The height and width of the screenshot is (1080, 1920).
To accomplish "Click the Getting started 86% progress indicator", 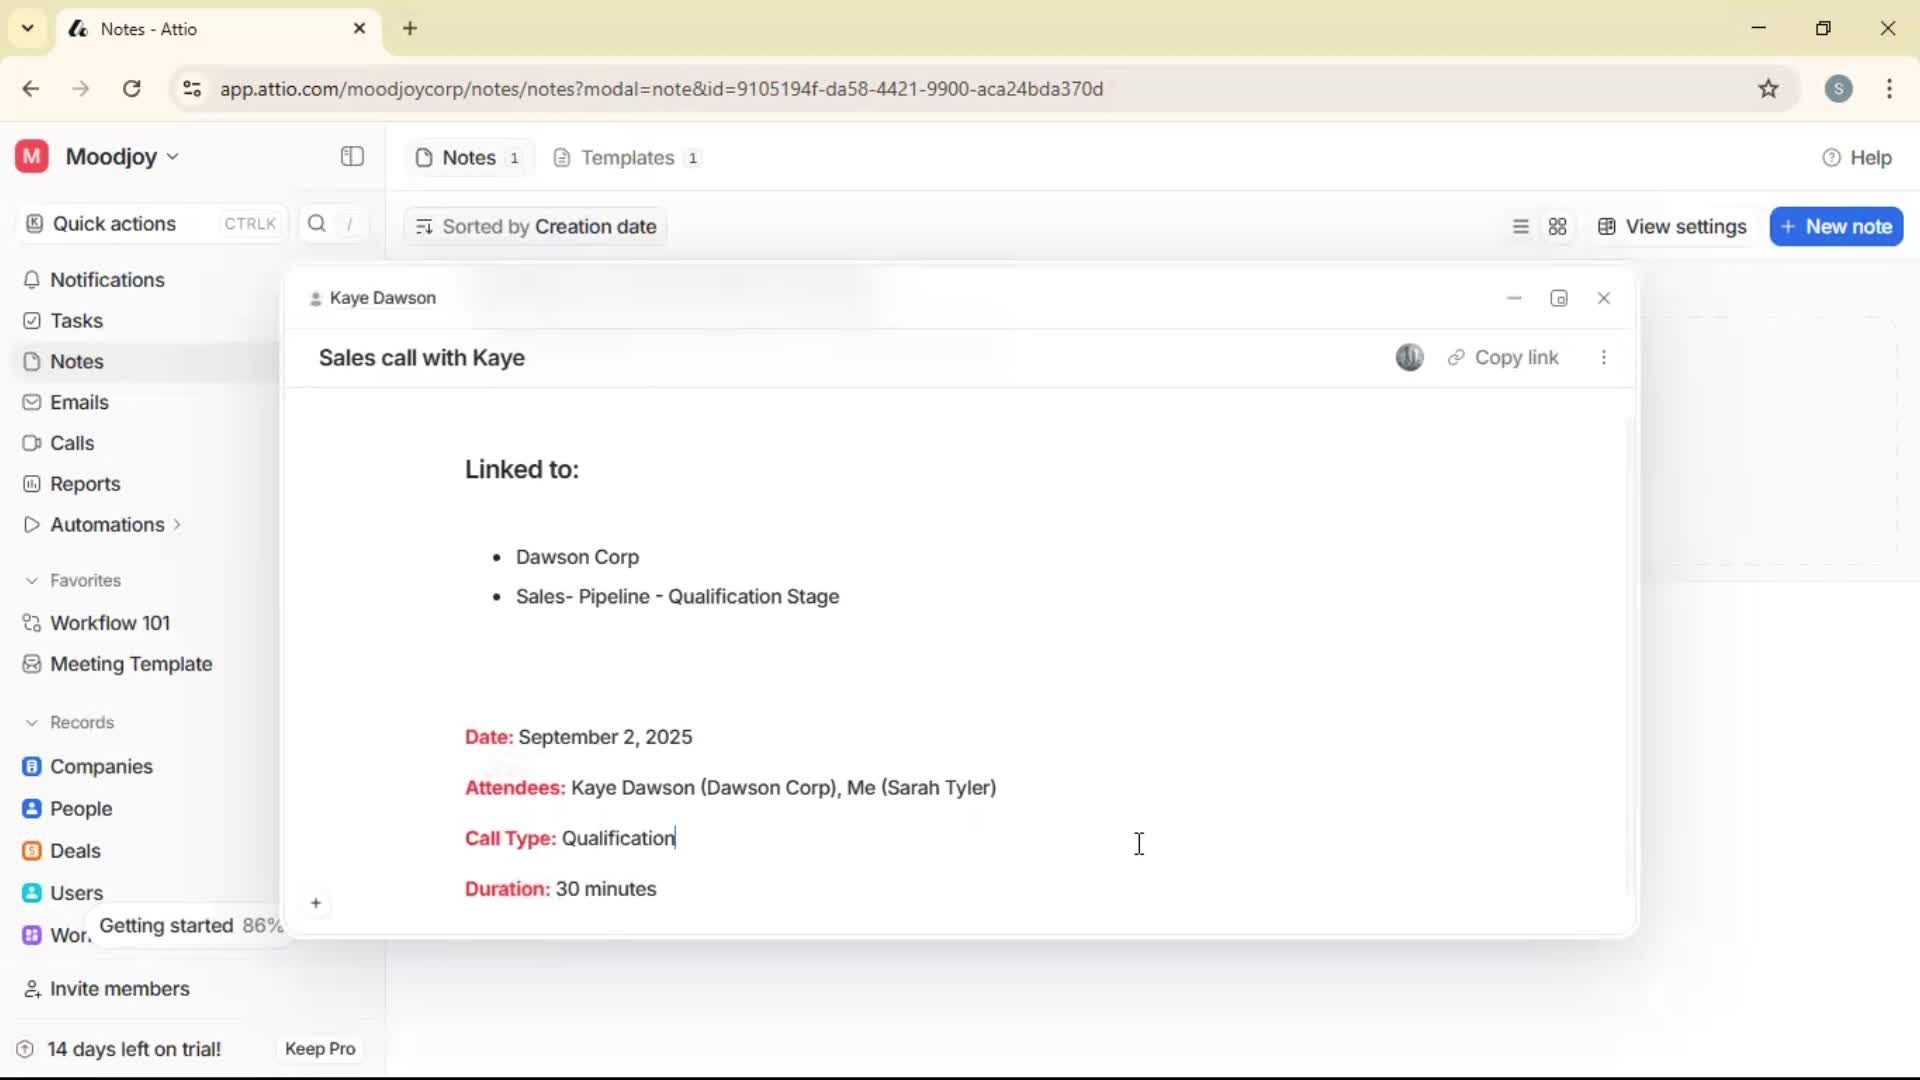I will pos(190,925).
